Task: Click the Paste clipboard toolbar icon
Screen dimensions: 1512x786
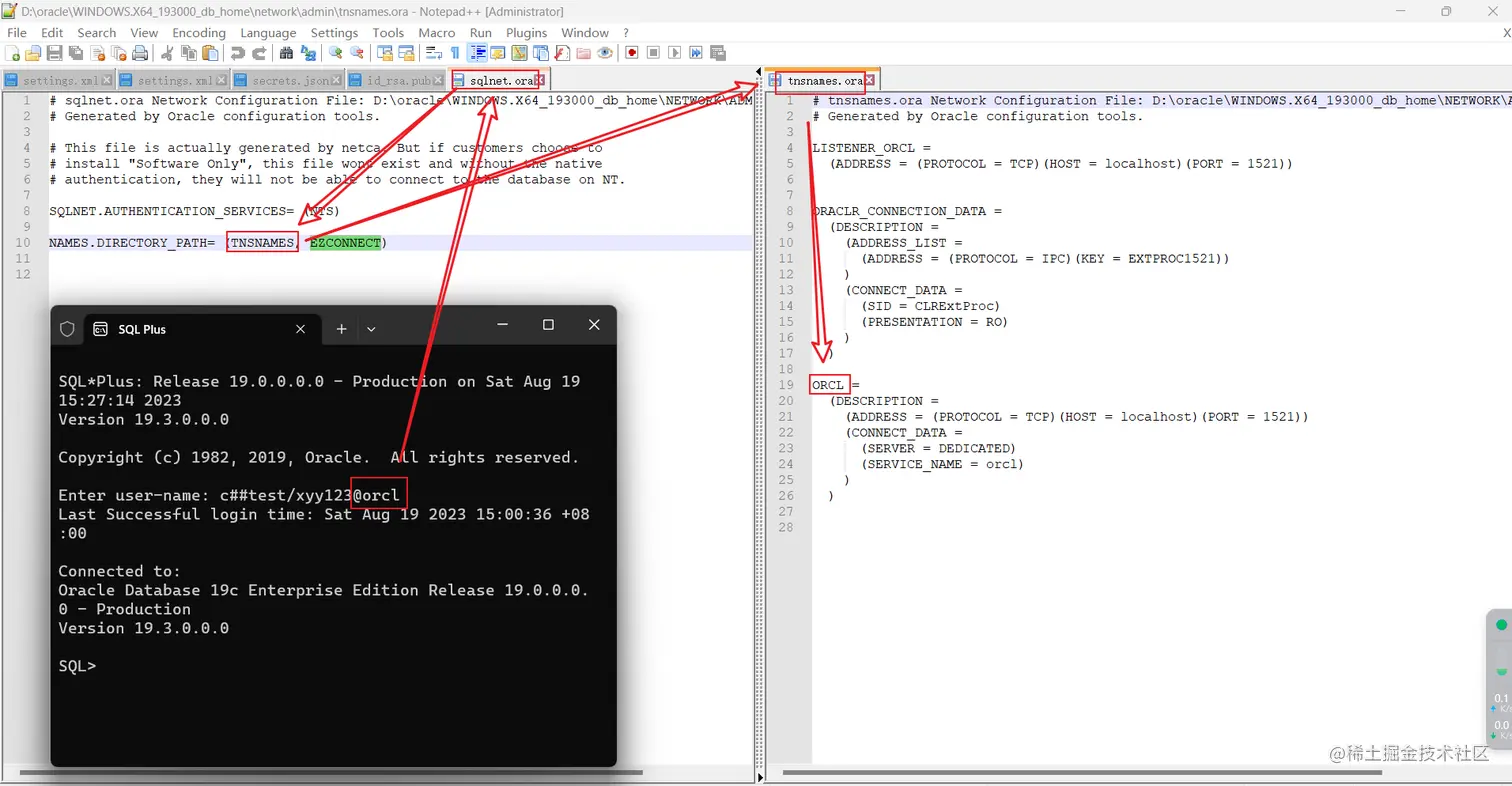Action: coord(210,53)
